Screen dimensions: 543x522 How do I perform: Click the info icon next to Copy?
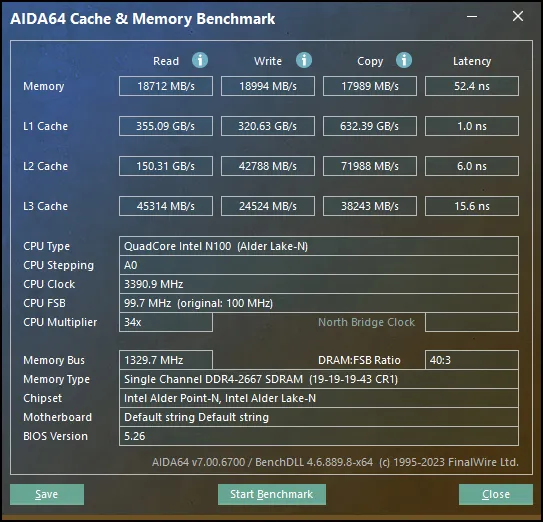tap(404, 60)
